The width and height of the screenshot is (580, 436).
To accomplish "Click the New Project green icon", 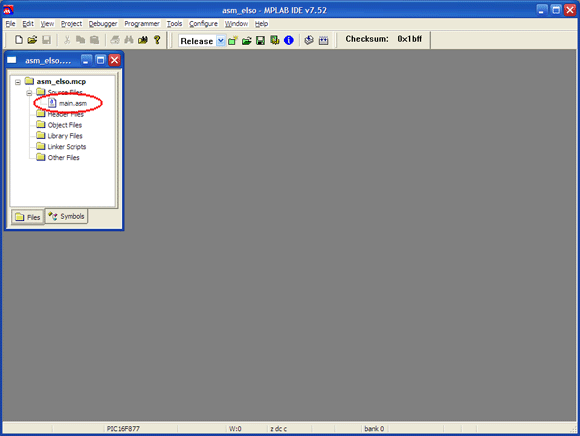I will 233,40.
